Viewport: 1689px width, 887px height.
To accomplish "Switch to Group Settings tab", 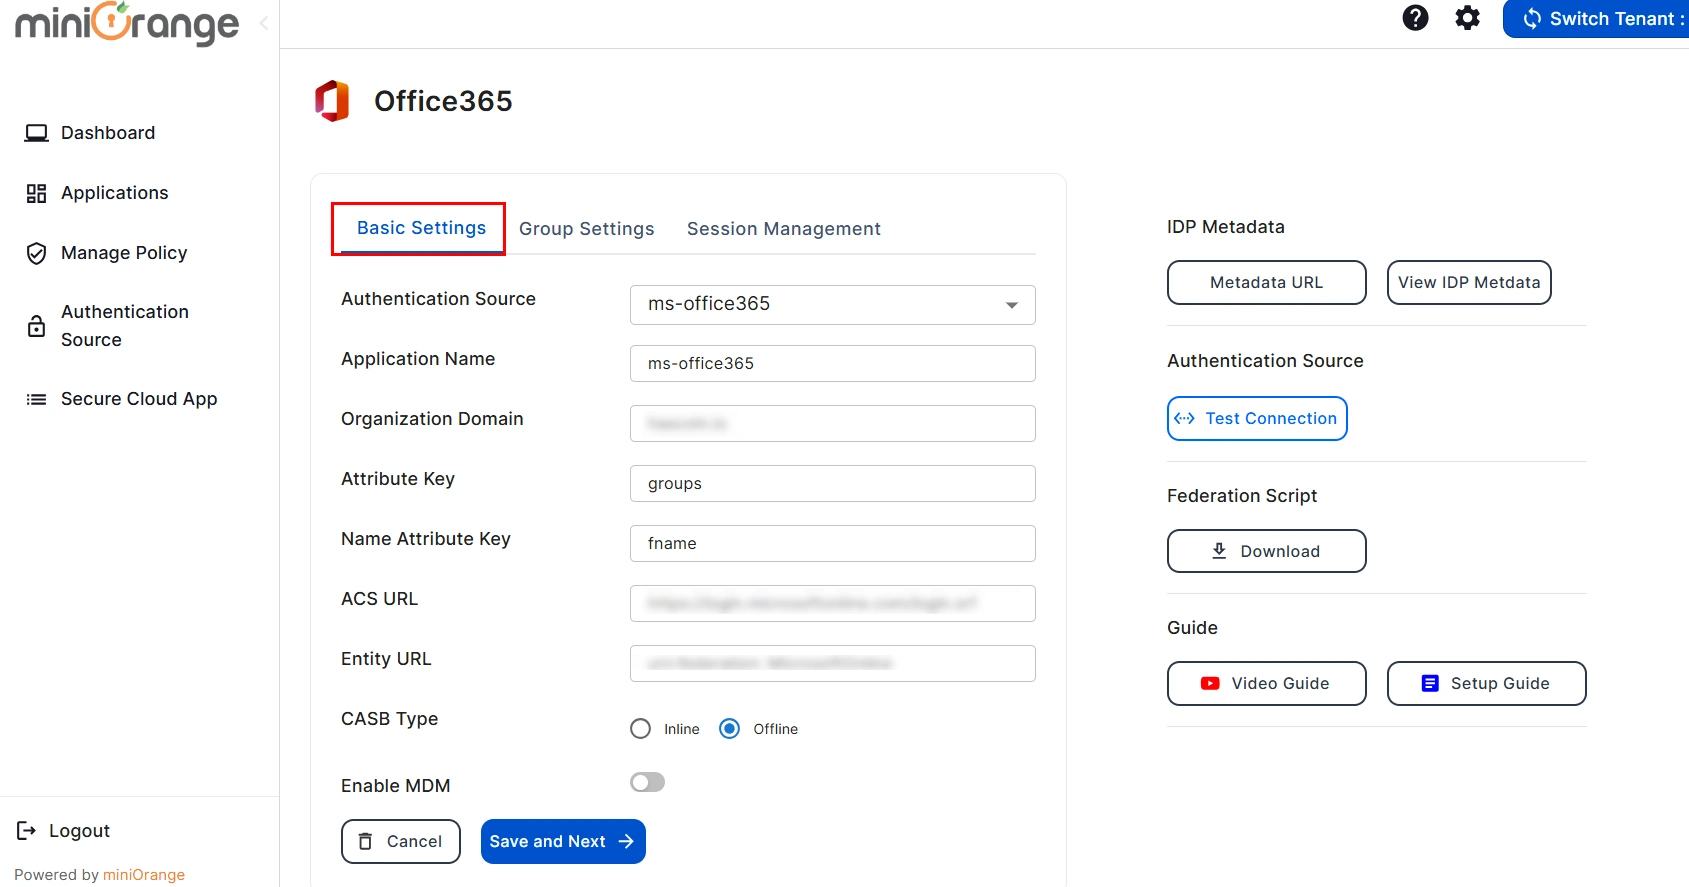I will [x=587, y=229].
